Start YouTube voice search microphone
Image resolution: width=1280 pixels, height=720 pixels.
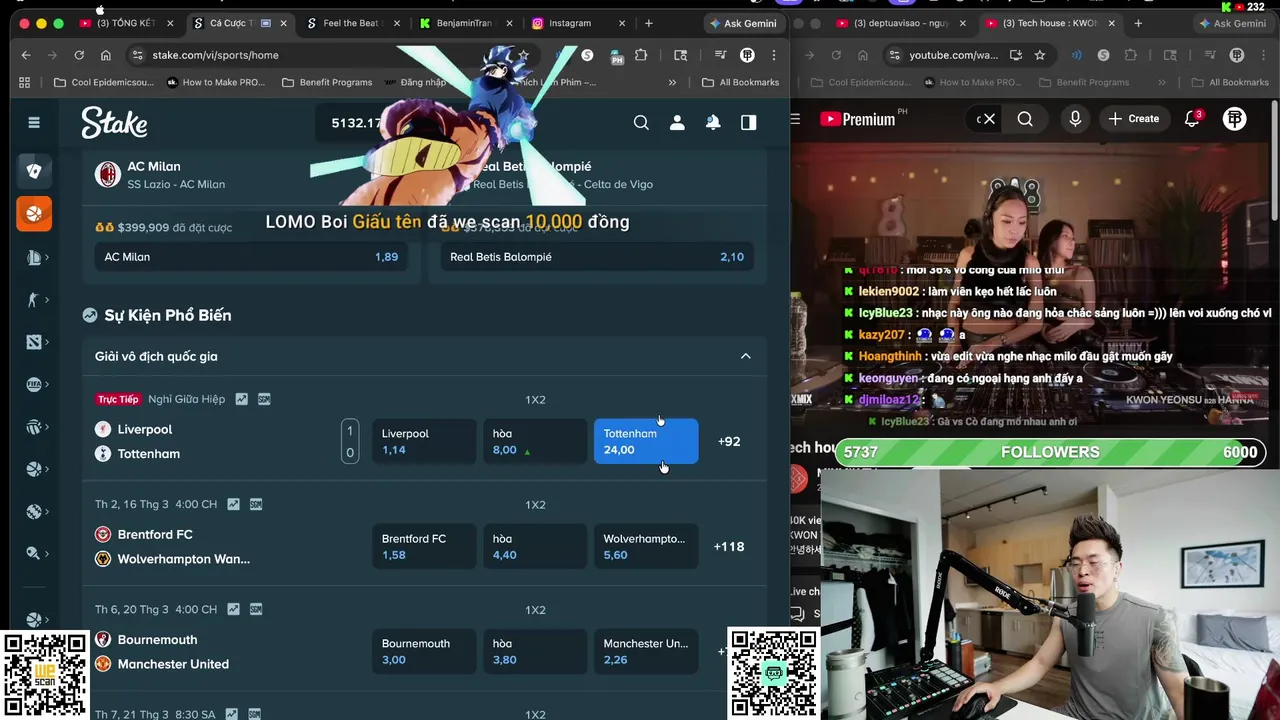click(1075, 119)
